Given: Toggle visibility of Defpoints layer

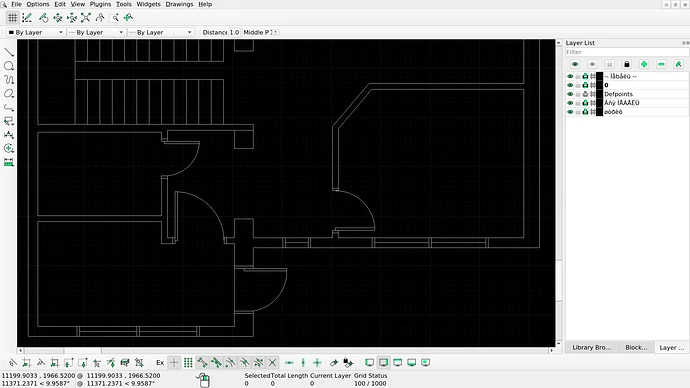Looking at the screenshot, I should [570, 94].
